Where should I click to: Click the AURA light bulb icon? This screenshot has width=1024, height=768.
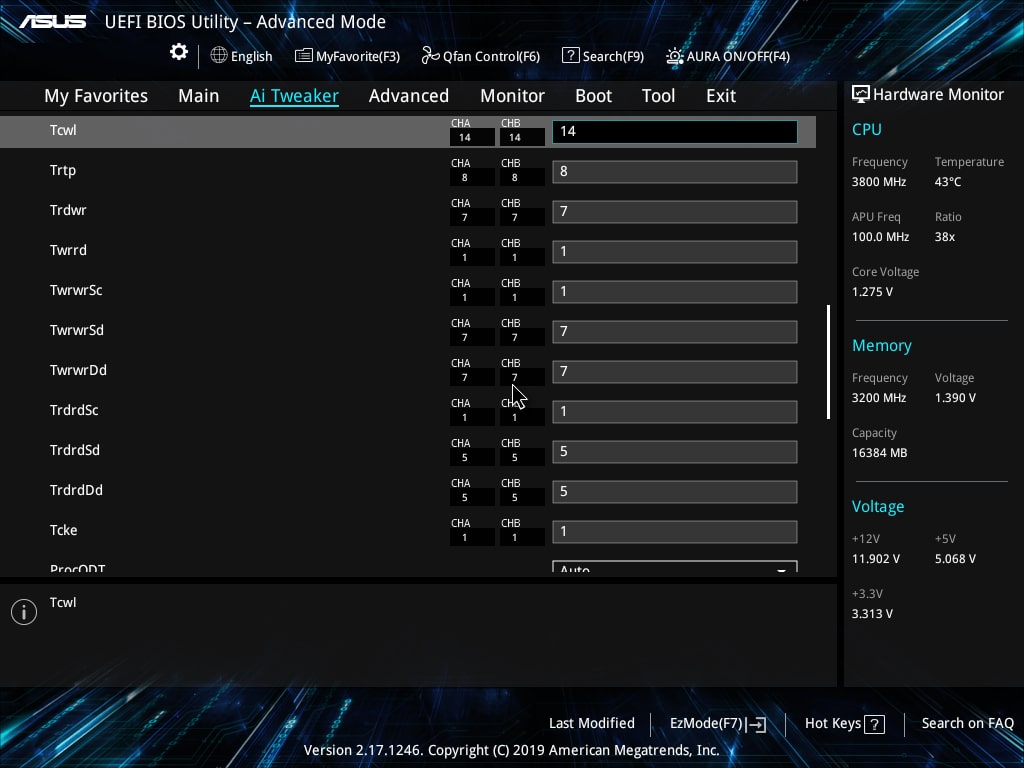point(675,56)
